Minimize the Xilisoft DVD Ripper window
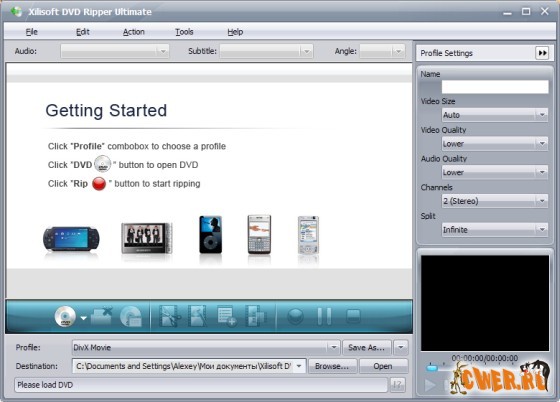 pyautogui.click(x=507, y=12)
